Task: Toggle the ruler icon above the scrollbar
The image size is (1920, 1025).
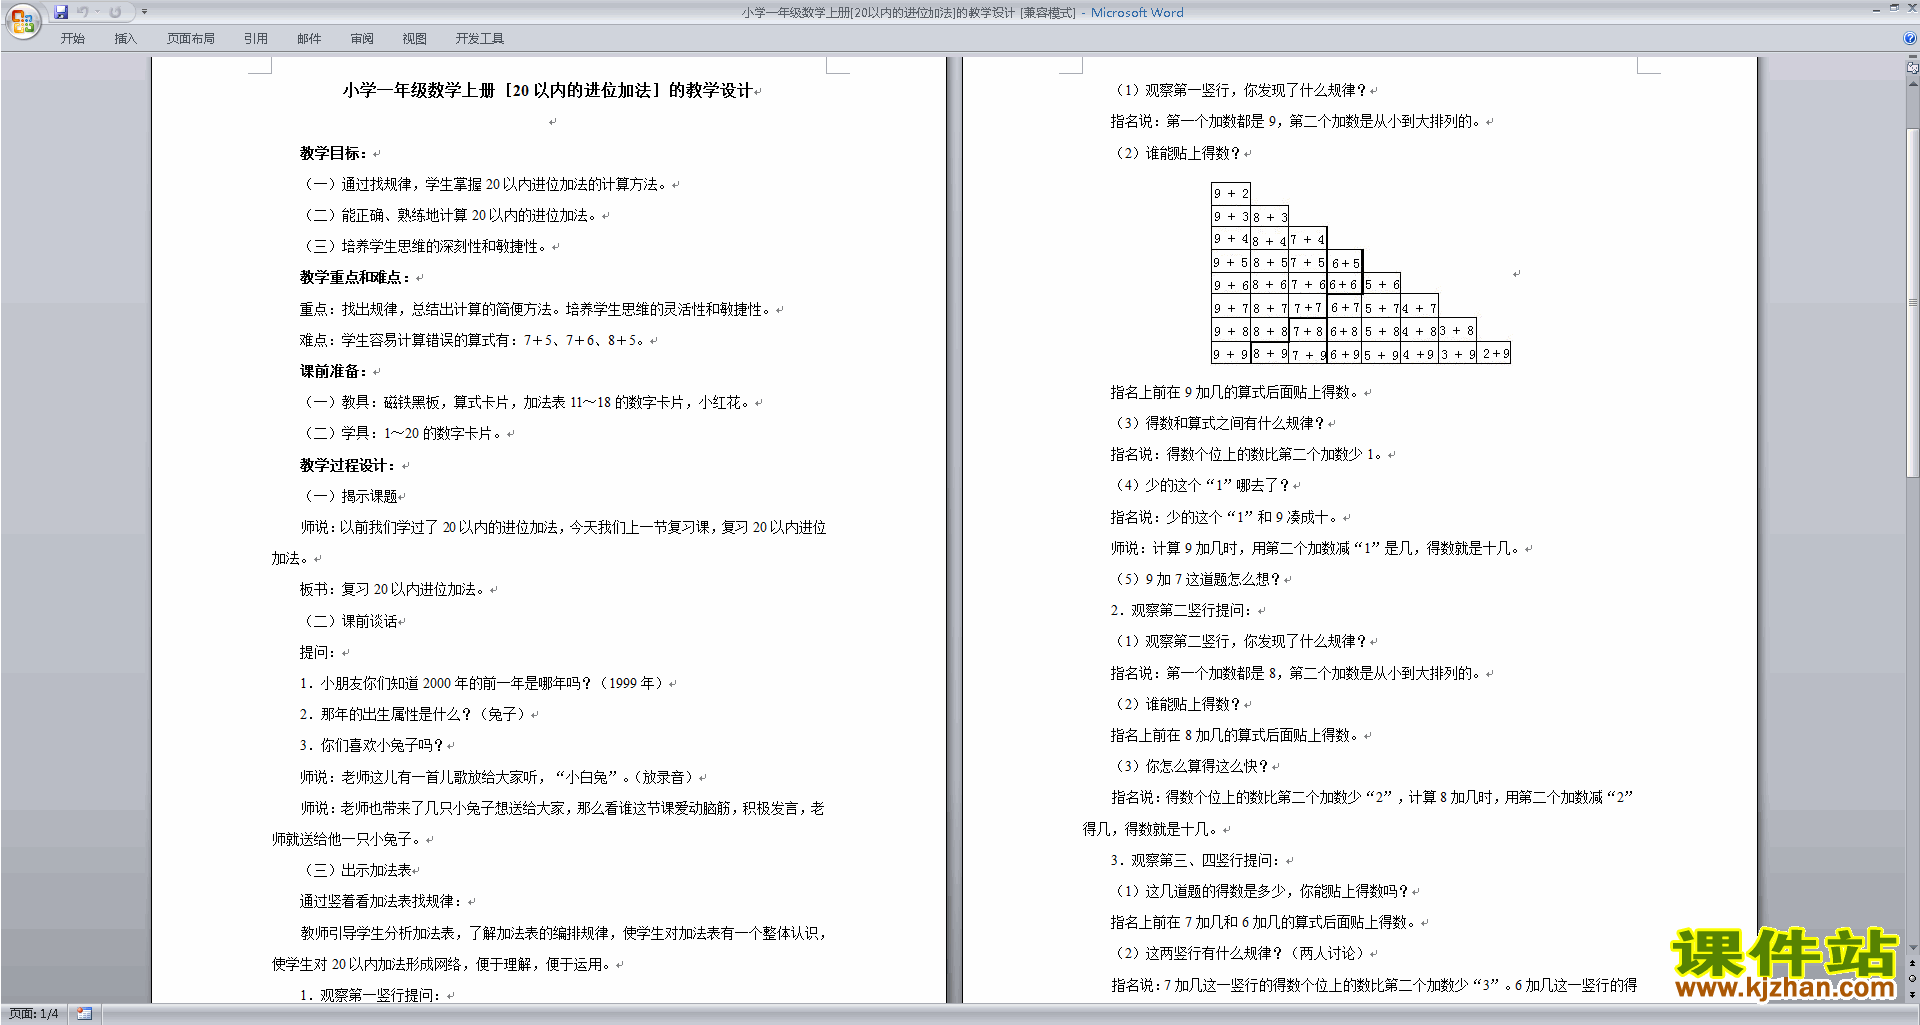Action: (1913, 69)
